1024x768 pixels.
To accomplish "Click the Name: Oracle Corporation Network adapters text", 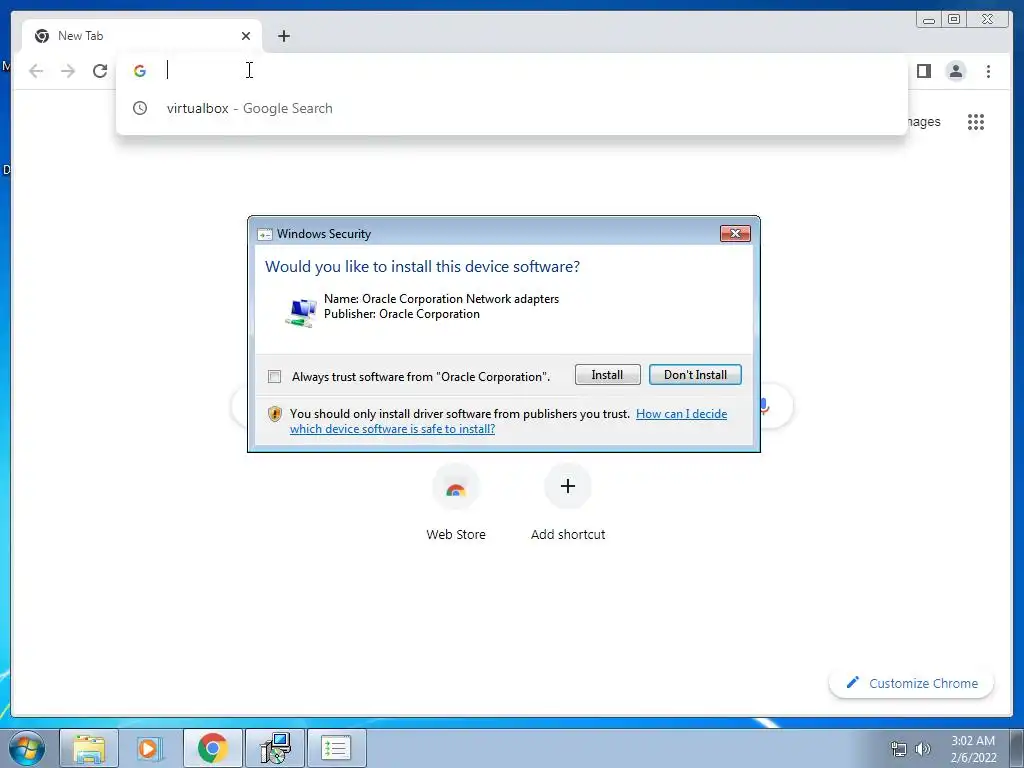I will tap(441, 299).
